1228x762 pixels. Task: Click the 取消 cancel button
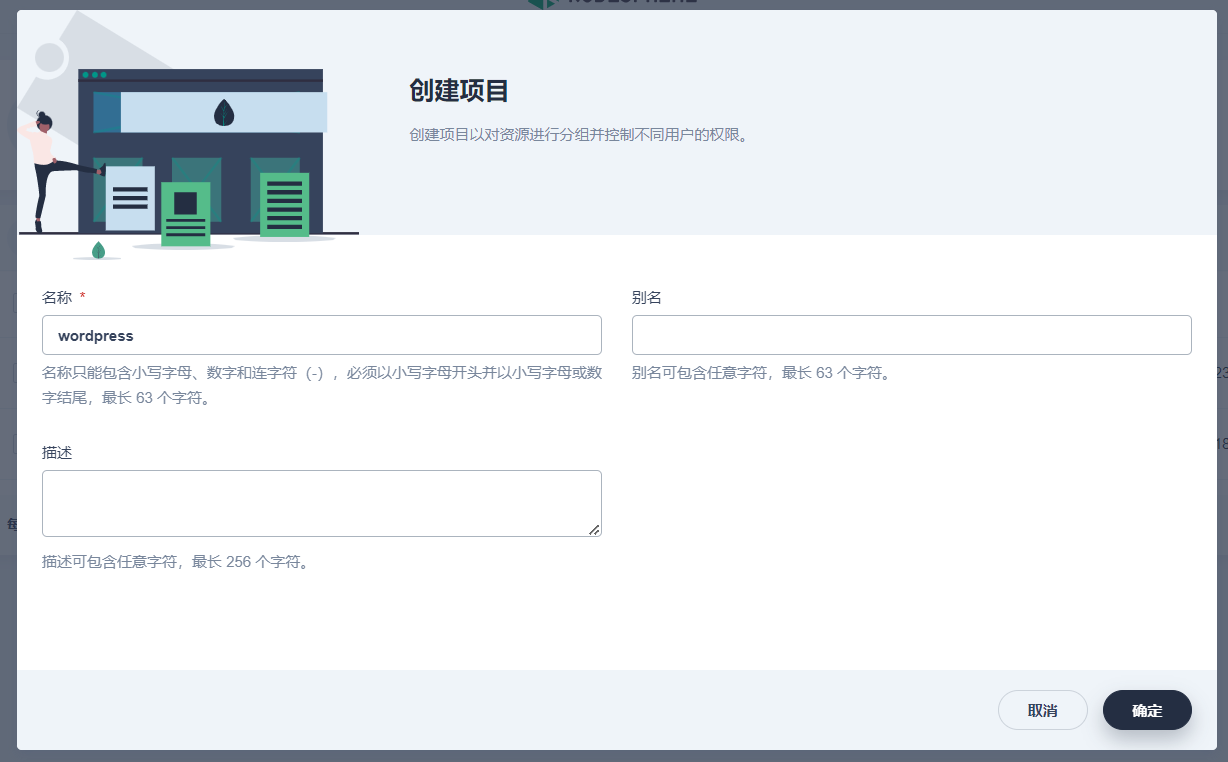pyautogui.click(x=1042, y=710)
